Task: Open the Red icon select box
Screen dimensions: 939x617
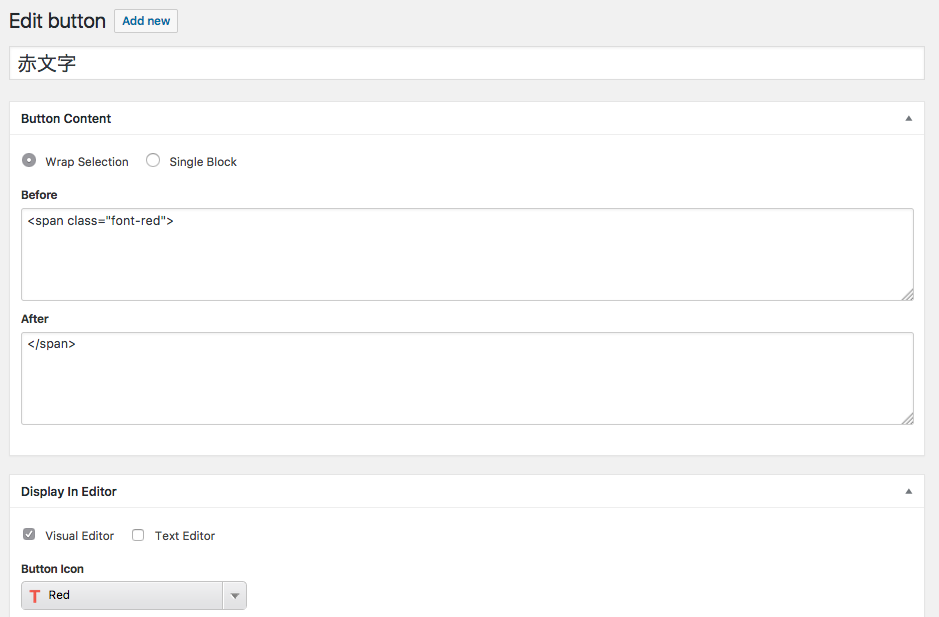Action: click(134, 595)
